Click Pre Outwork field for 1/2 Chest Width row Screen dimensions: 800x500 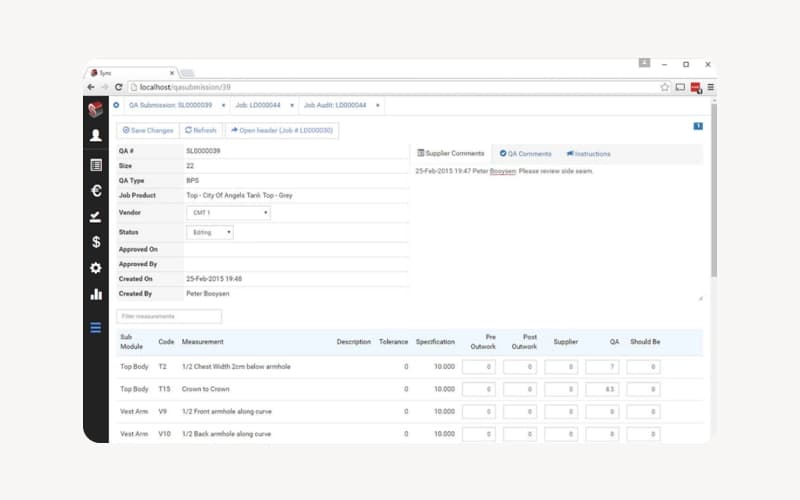pyautogui.click(x=479, y=367)
